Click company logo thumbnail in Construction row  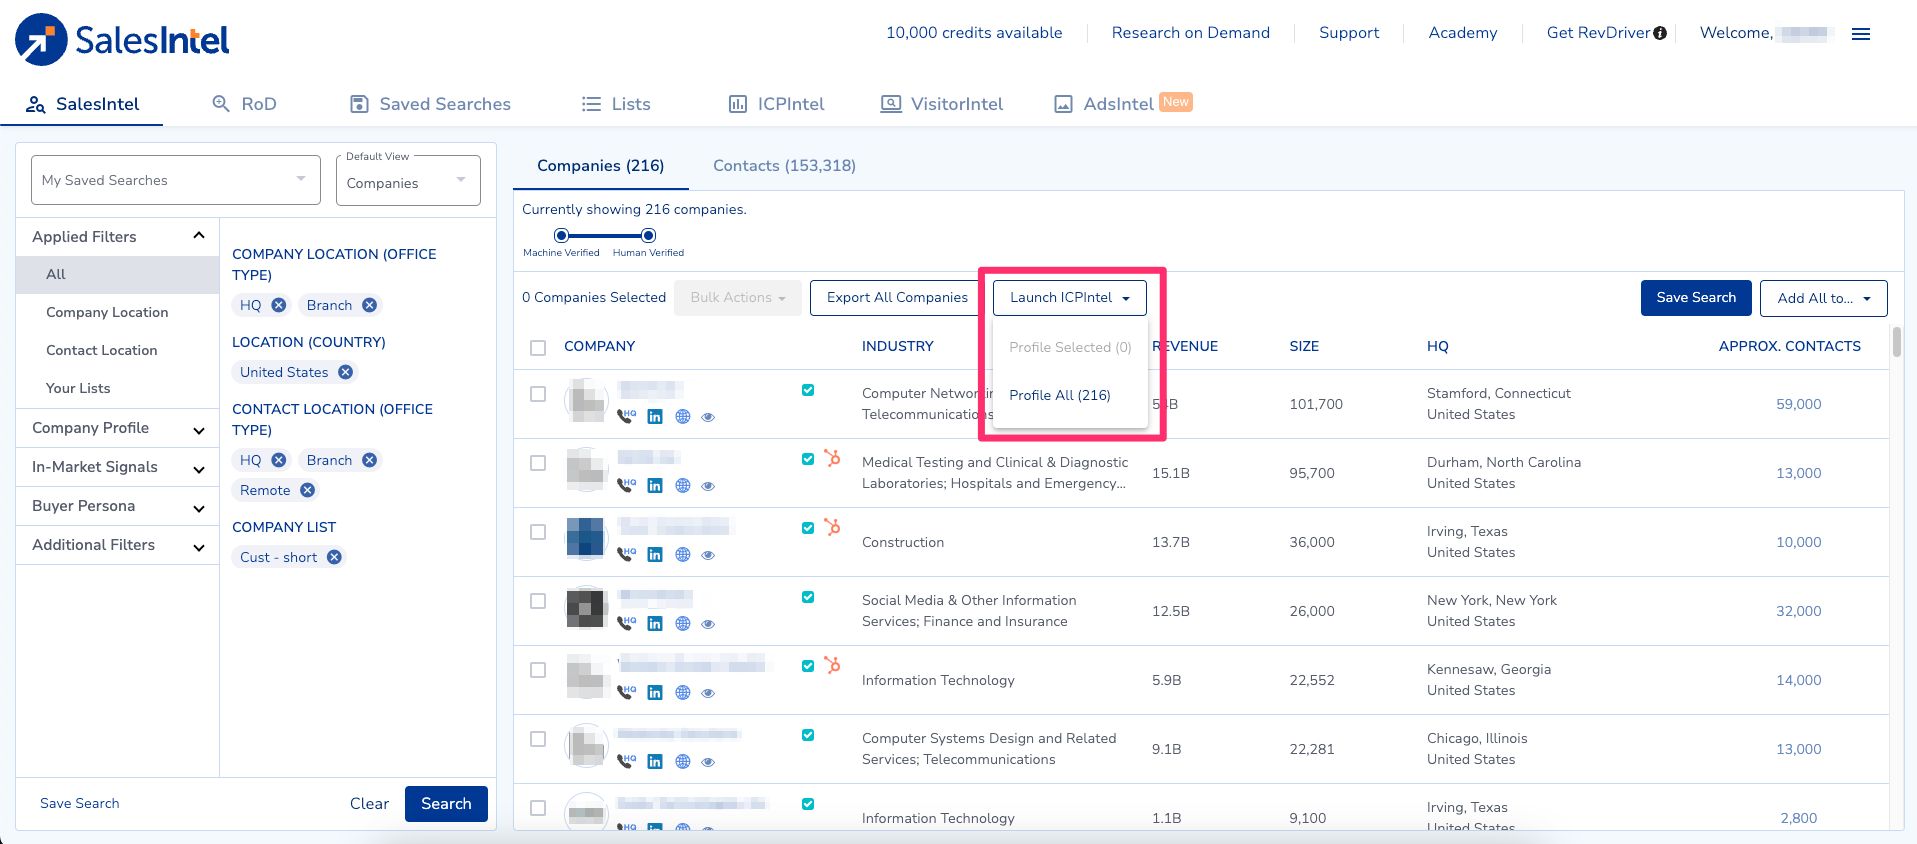pos(585,537)
